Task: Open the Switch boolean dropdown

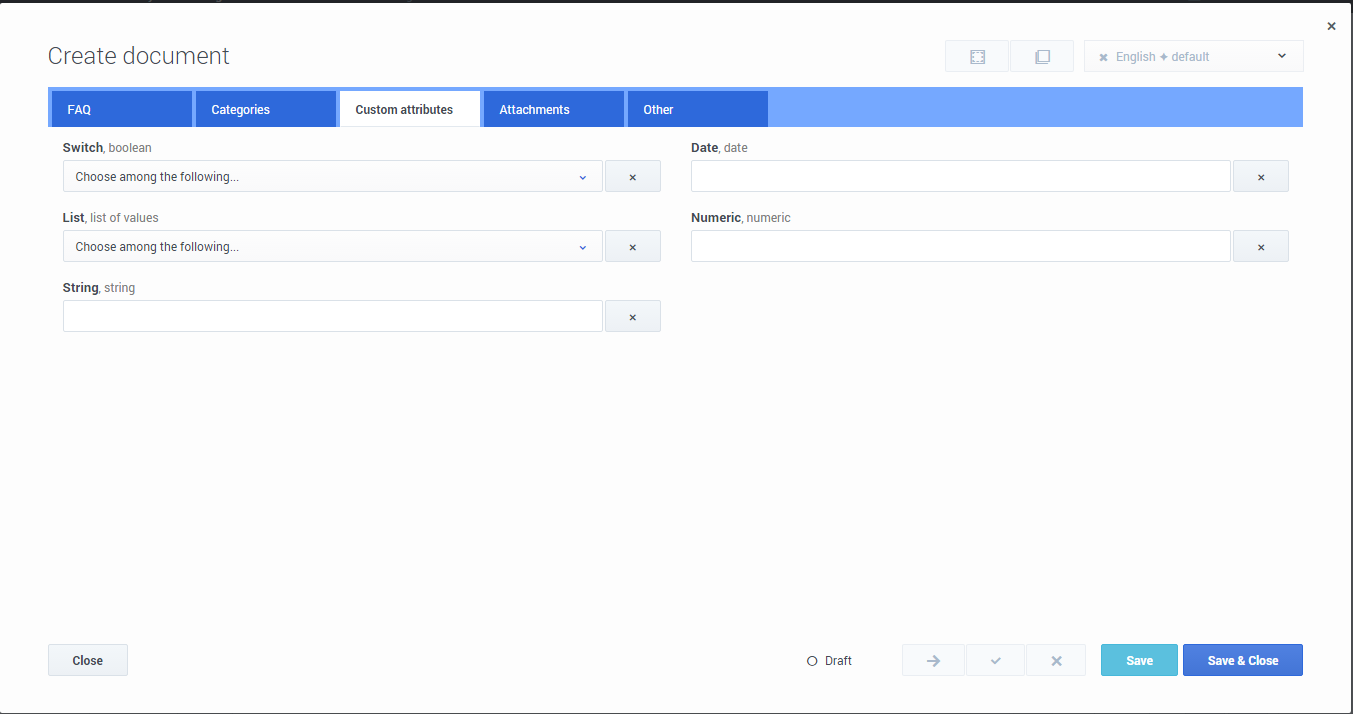Action: coord(332,177)
